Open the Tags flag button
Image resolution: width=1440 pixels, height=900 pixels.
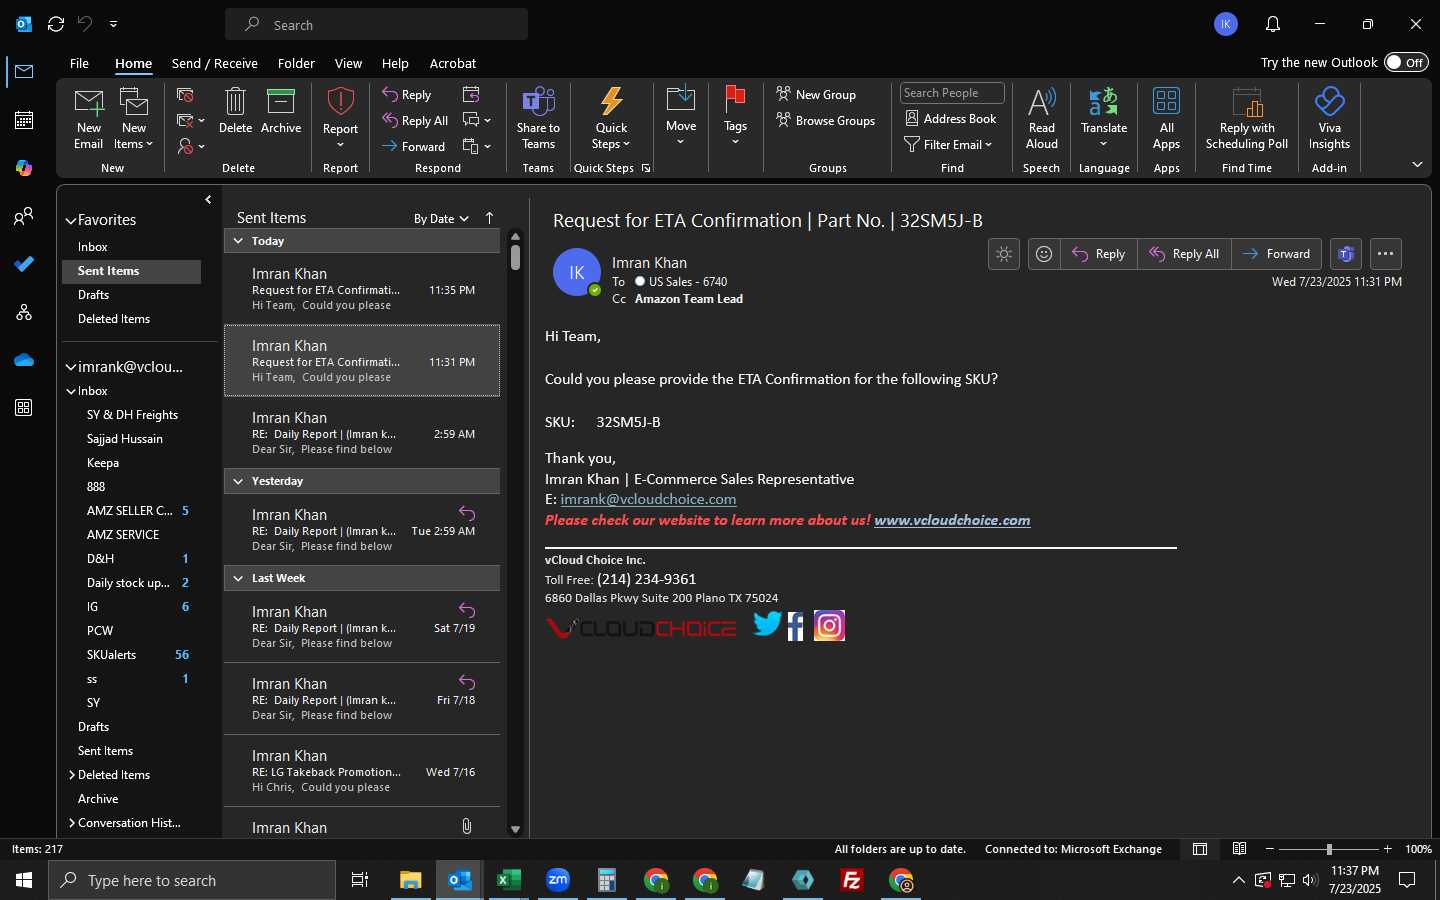click(735, 116)
